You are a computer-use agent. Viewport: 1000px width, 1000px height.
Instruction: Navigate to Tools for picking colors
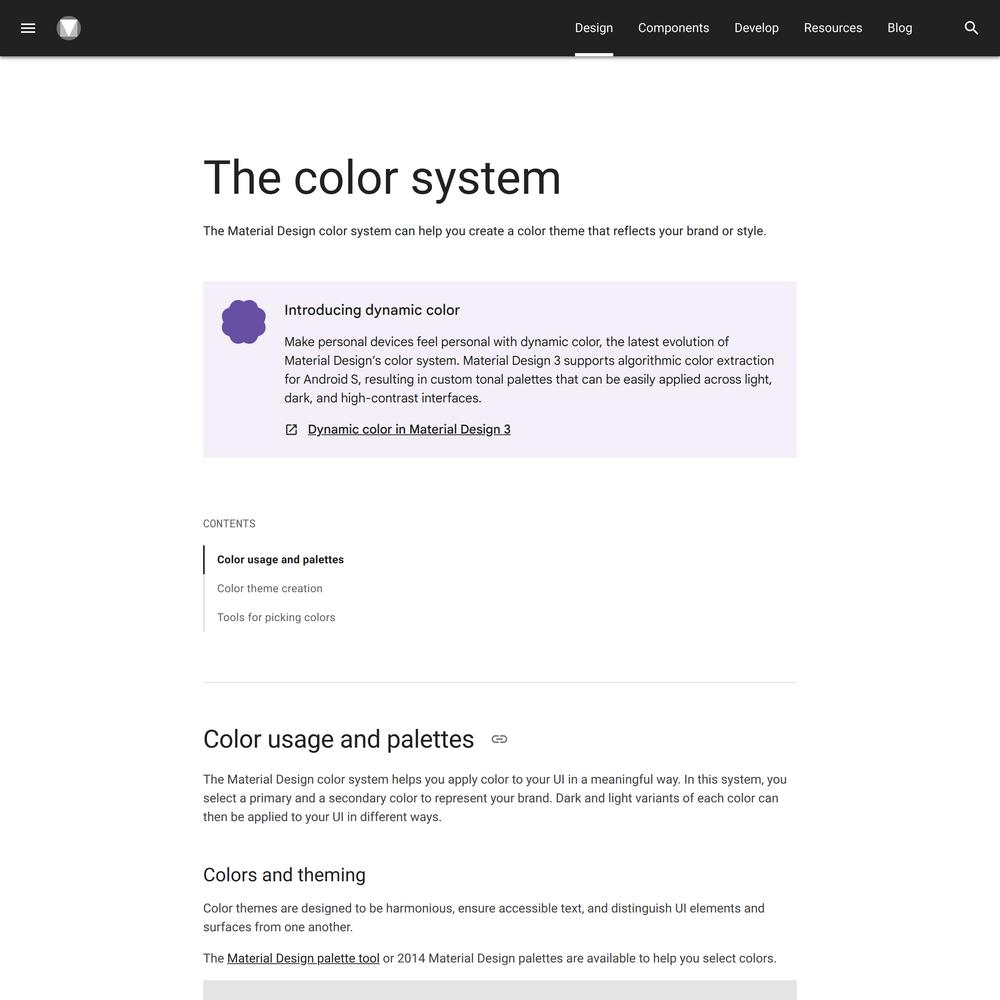tap(276, 617)
